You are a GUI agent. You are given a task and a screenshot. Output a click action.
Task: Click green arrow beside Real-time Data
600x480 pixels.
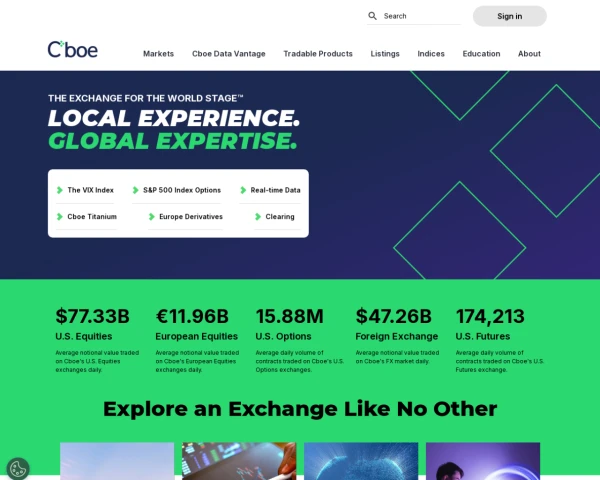coord(243,190)
